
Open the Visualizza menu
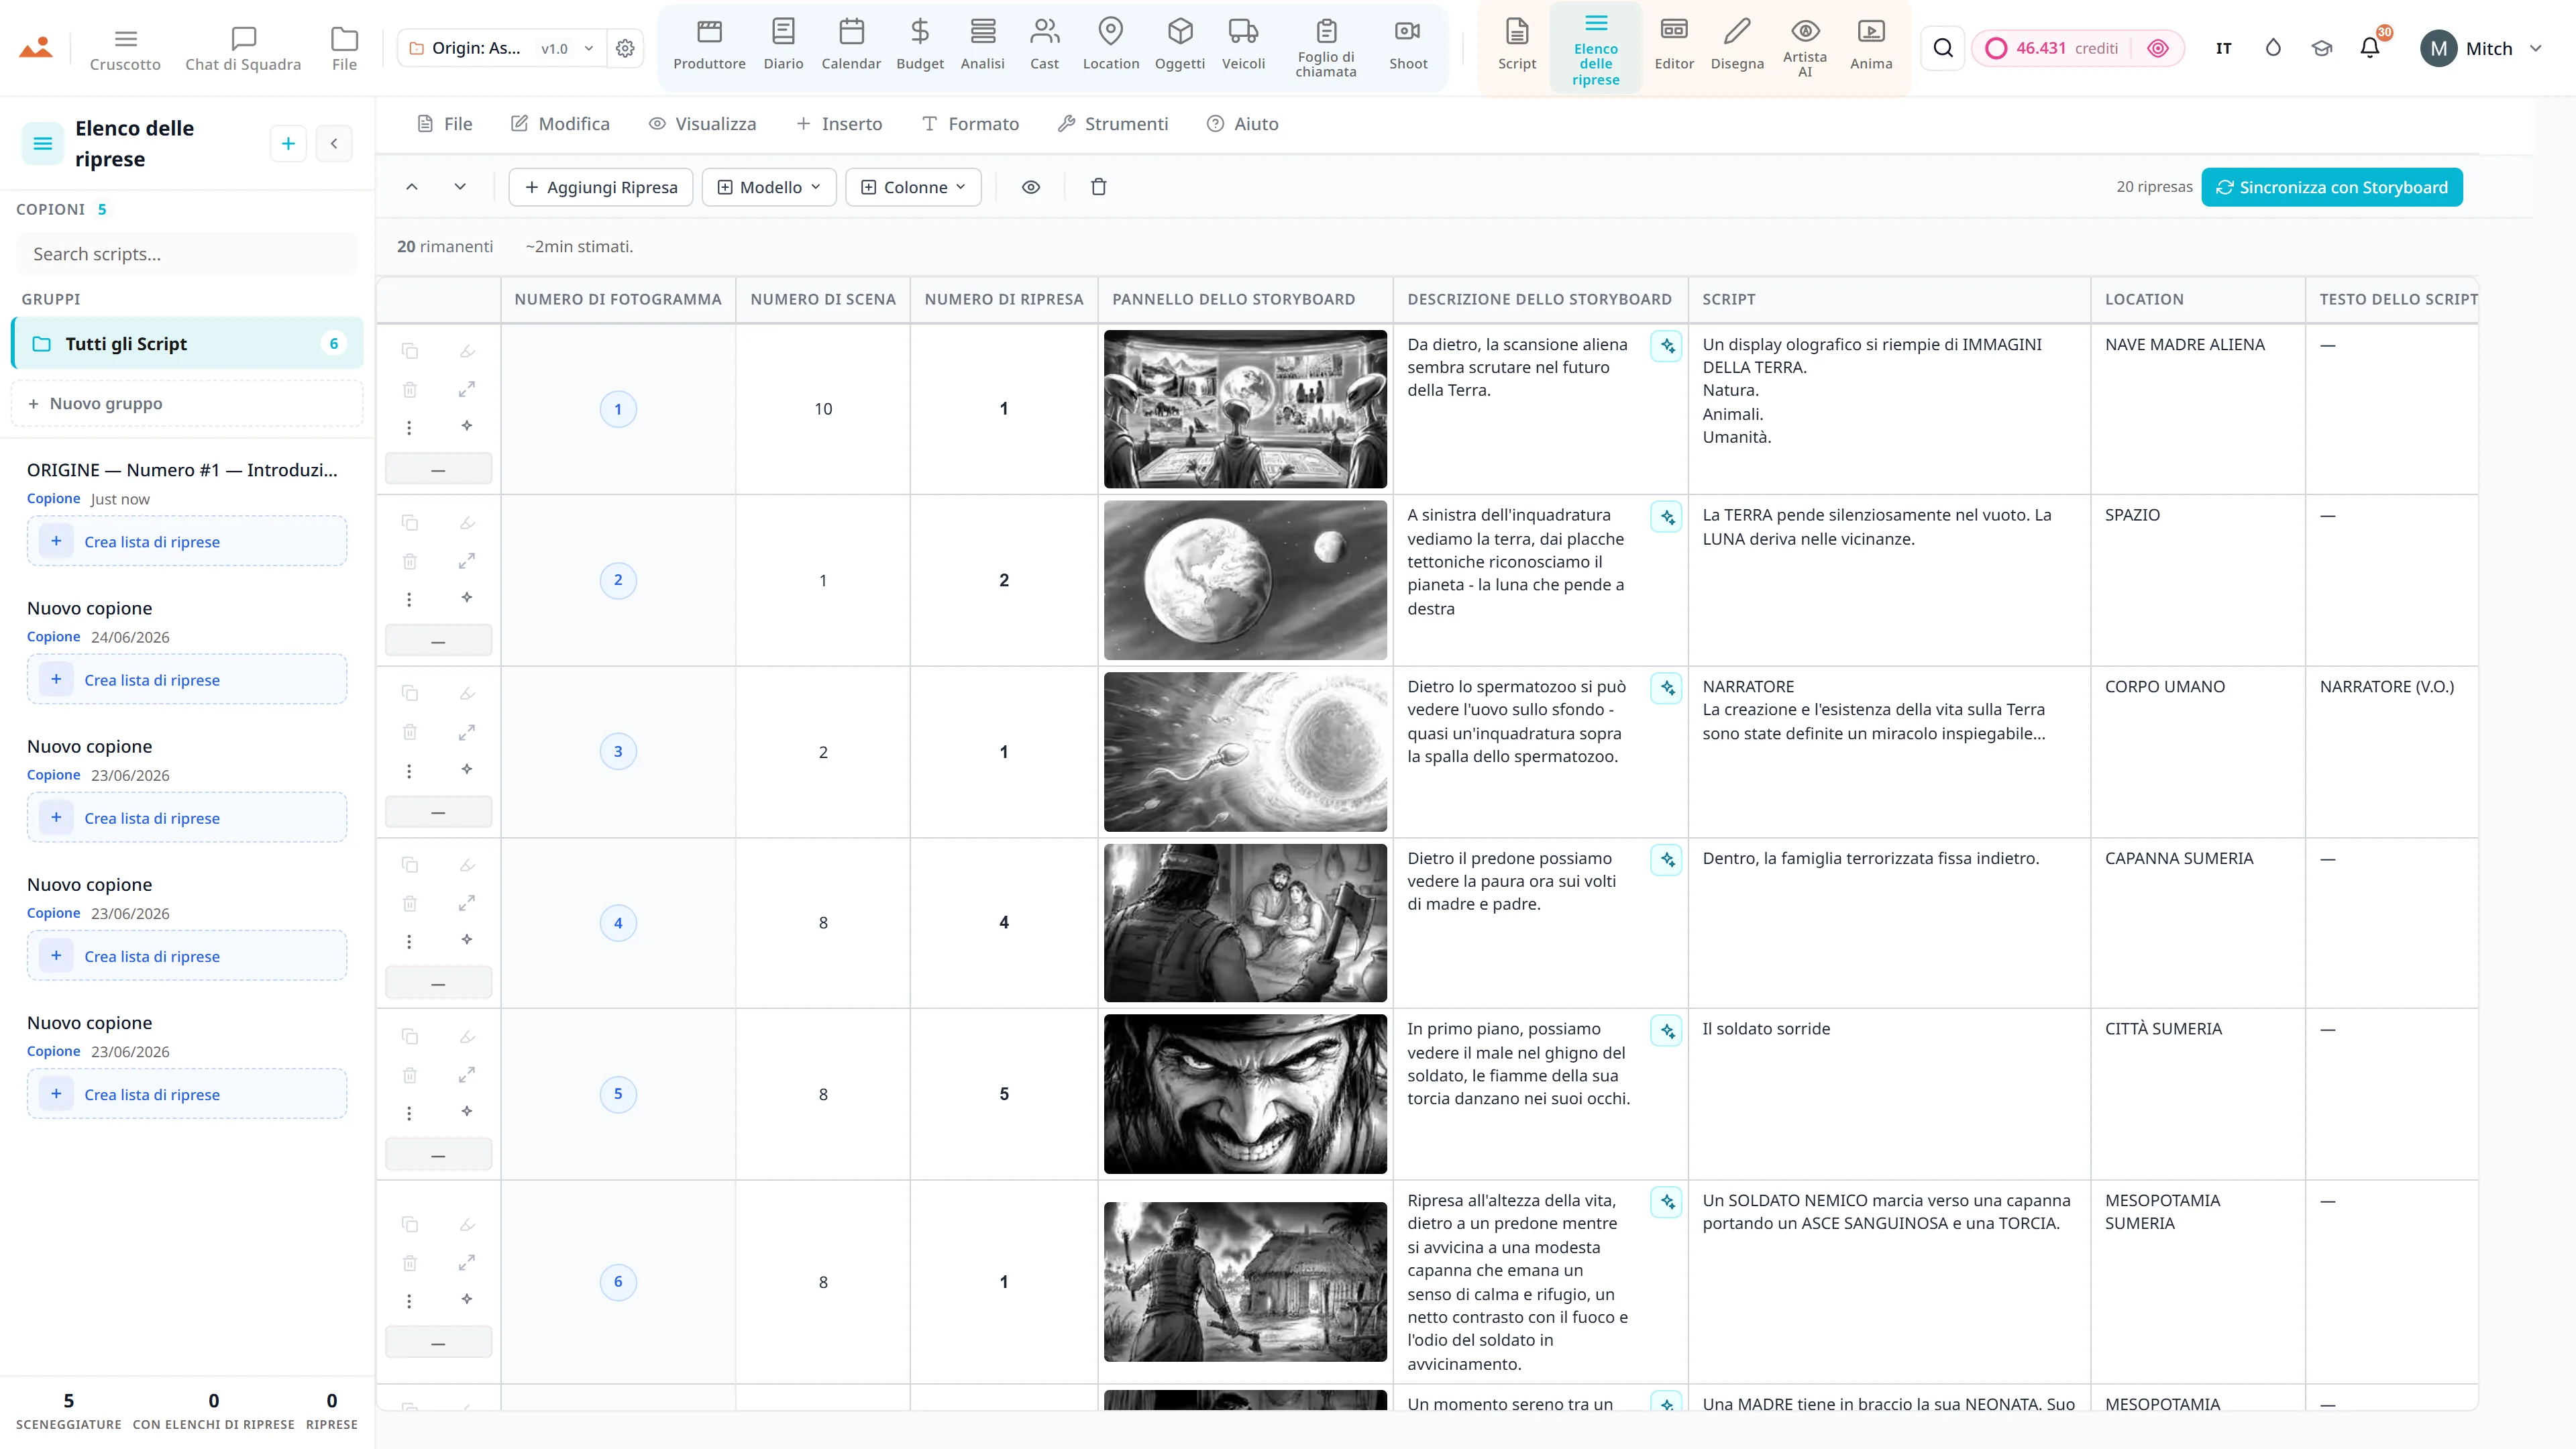[702, 124]
